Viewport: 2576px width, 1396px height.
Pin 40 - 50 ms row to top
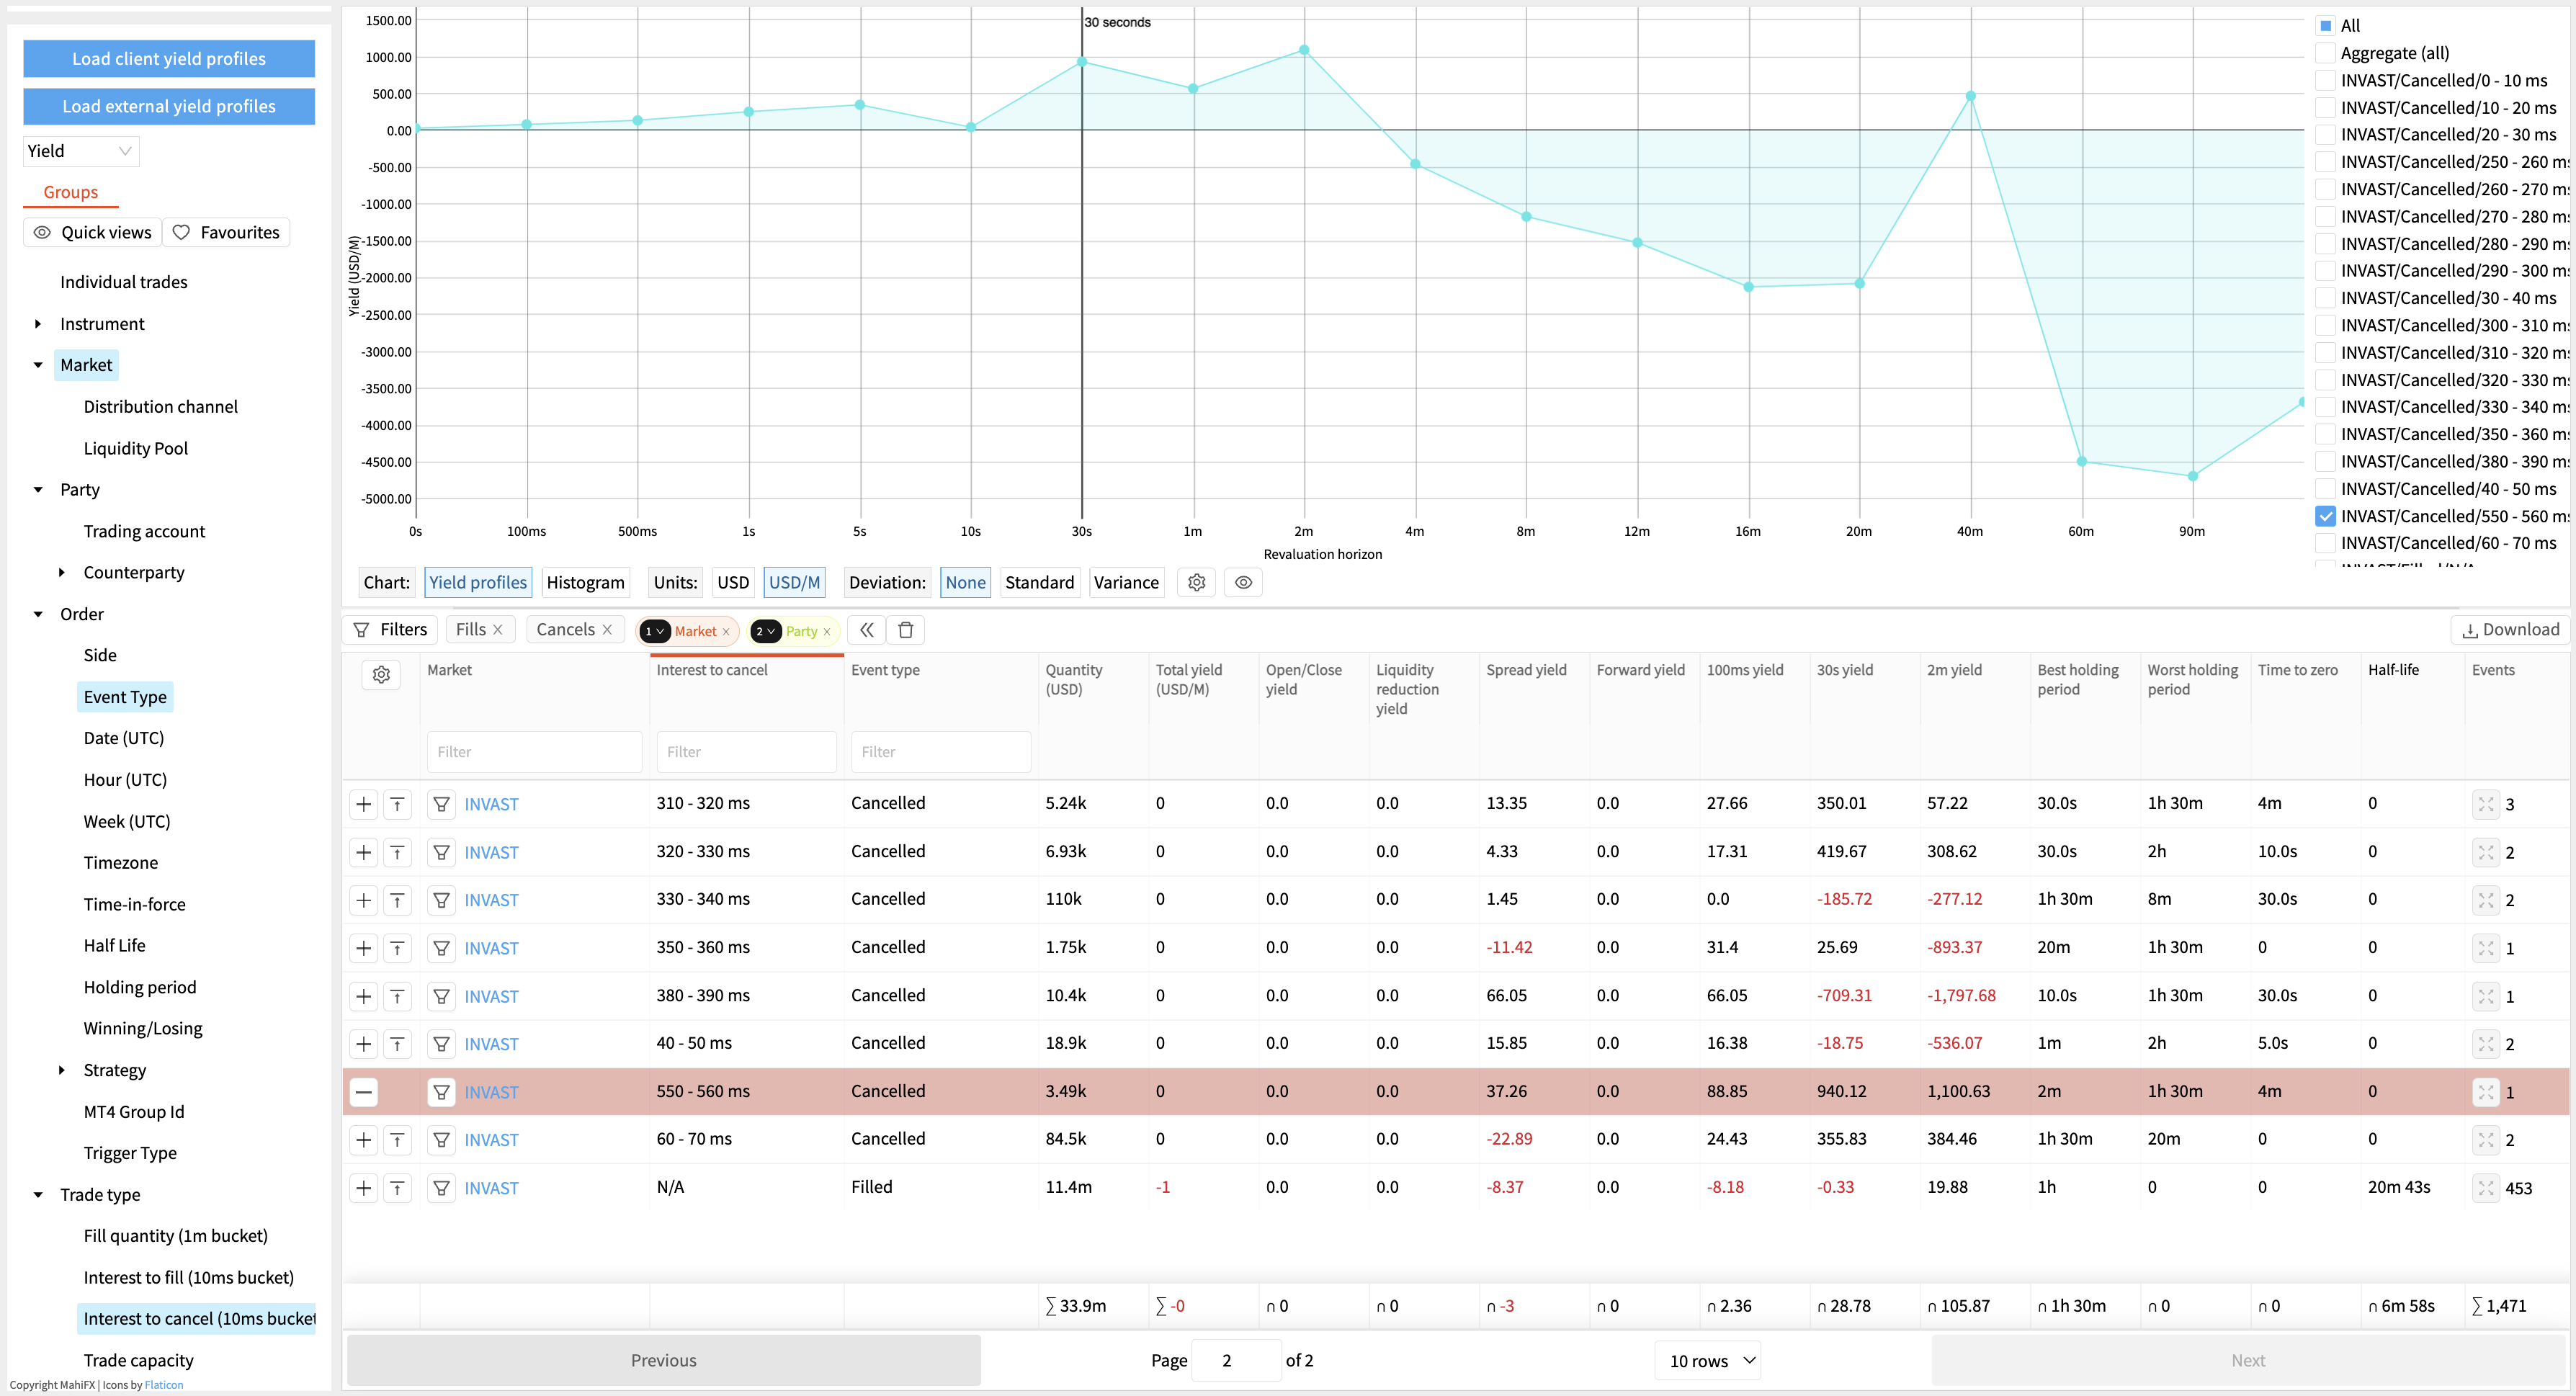coord(398,1044)
